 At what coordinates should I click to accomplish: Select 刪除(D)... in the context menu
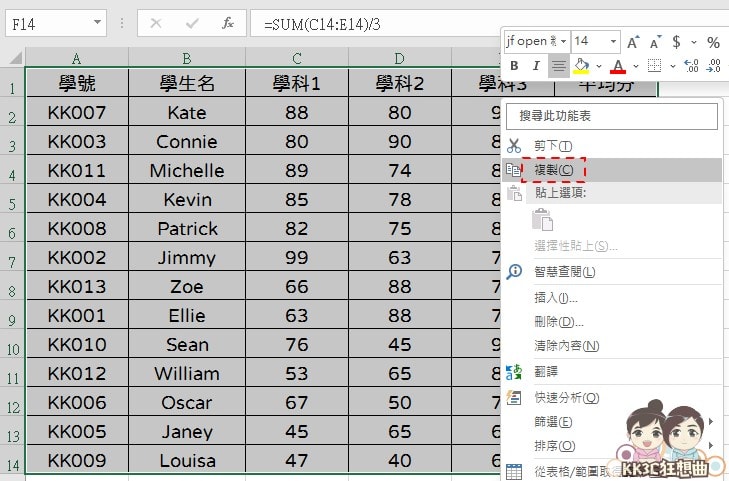pos(559,321)
